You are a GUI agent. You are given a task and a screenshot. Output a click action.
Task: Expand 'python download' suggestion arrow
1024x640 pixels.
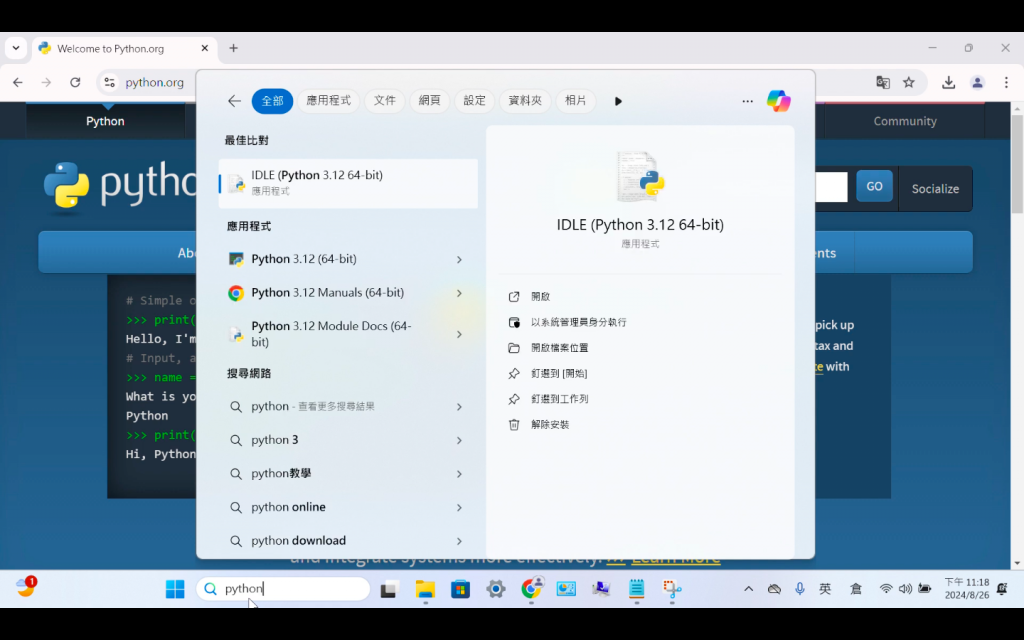(459, 541)
